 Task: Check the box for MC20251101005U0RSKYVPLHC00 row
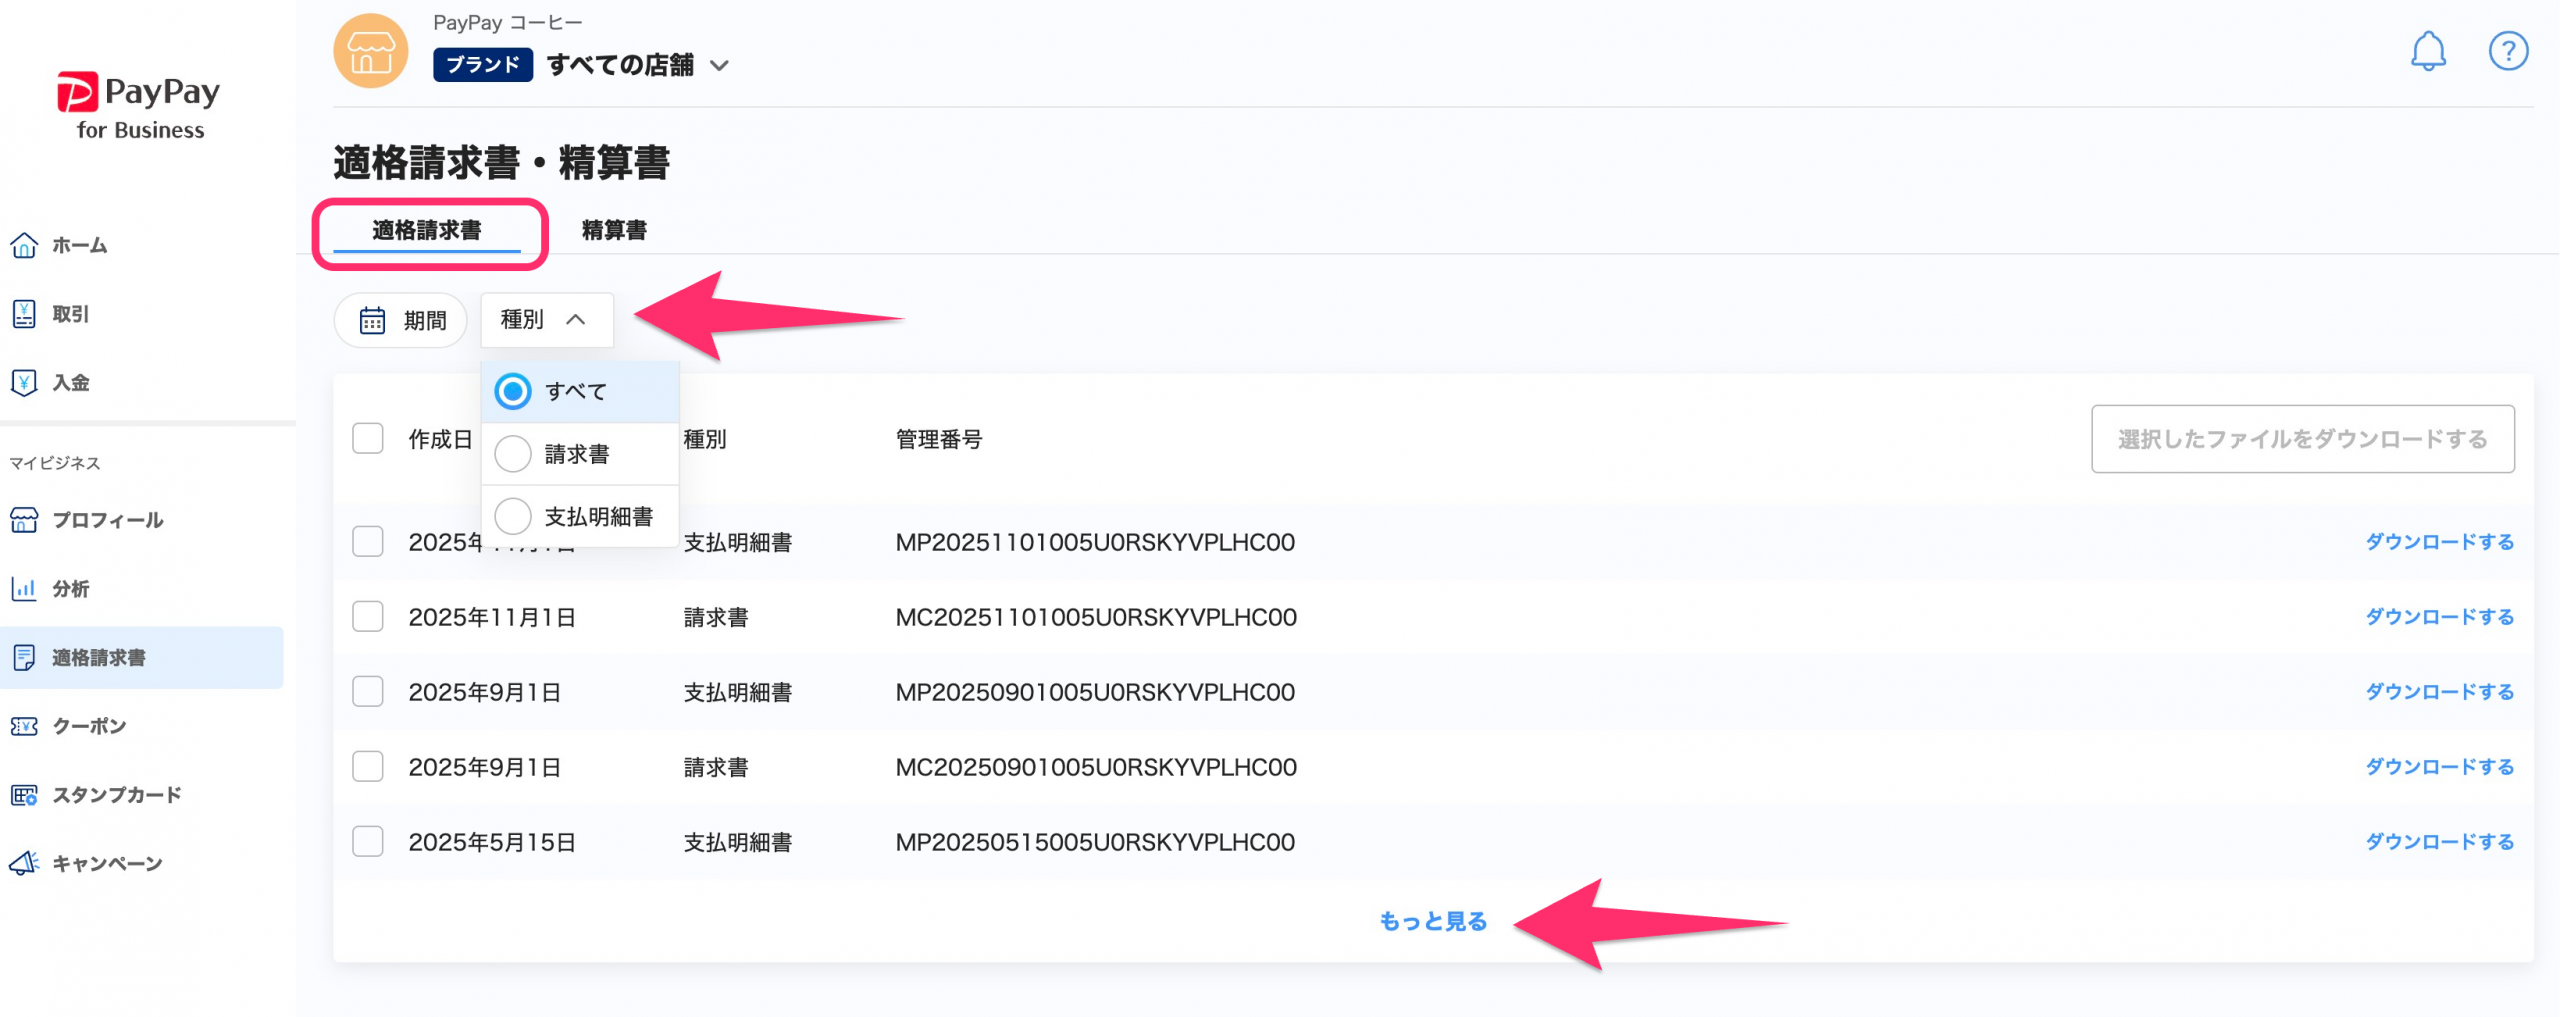tap(368, 617)
